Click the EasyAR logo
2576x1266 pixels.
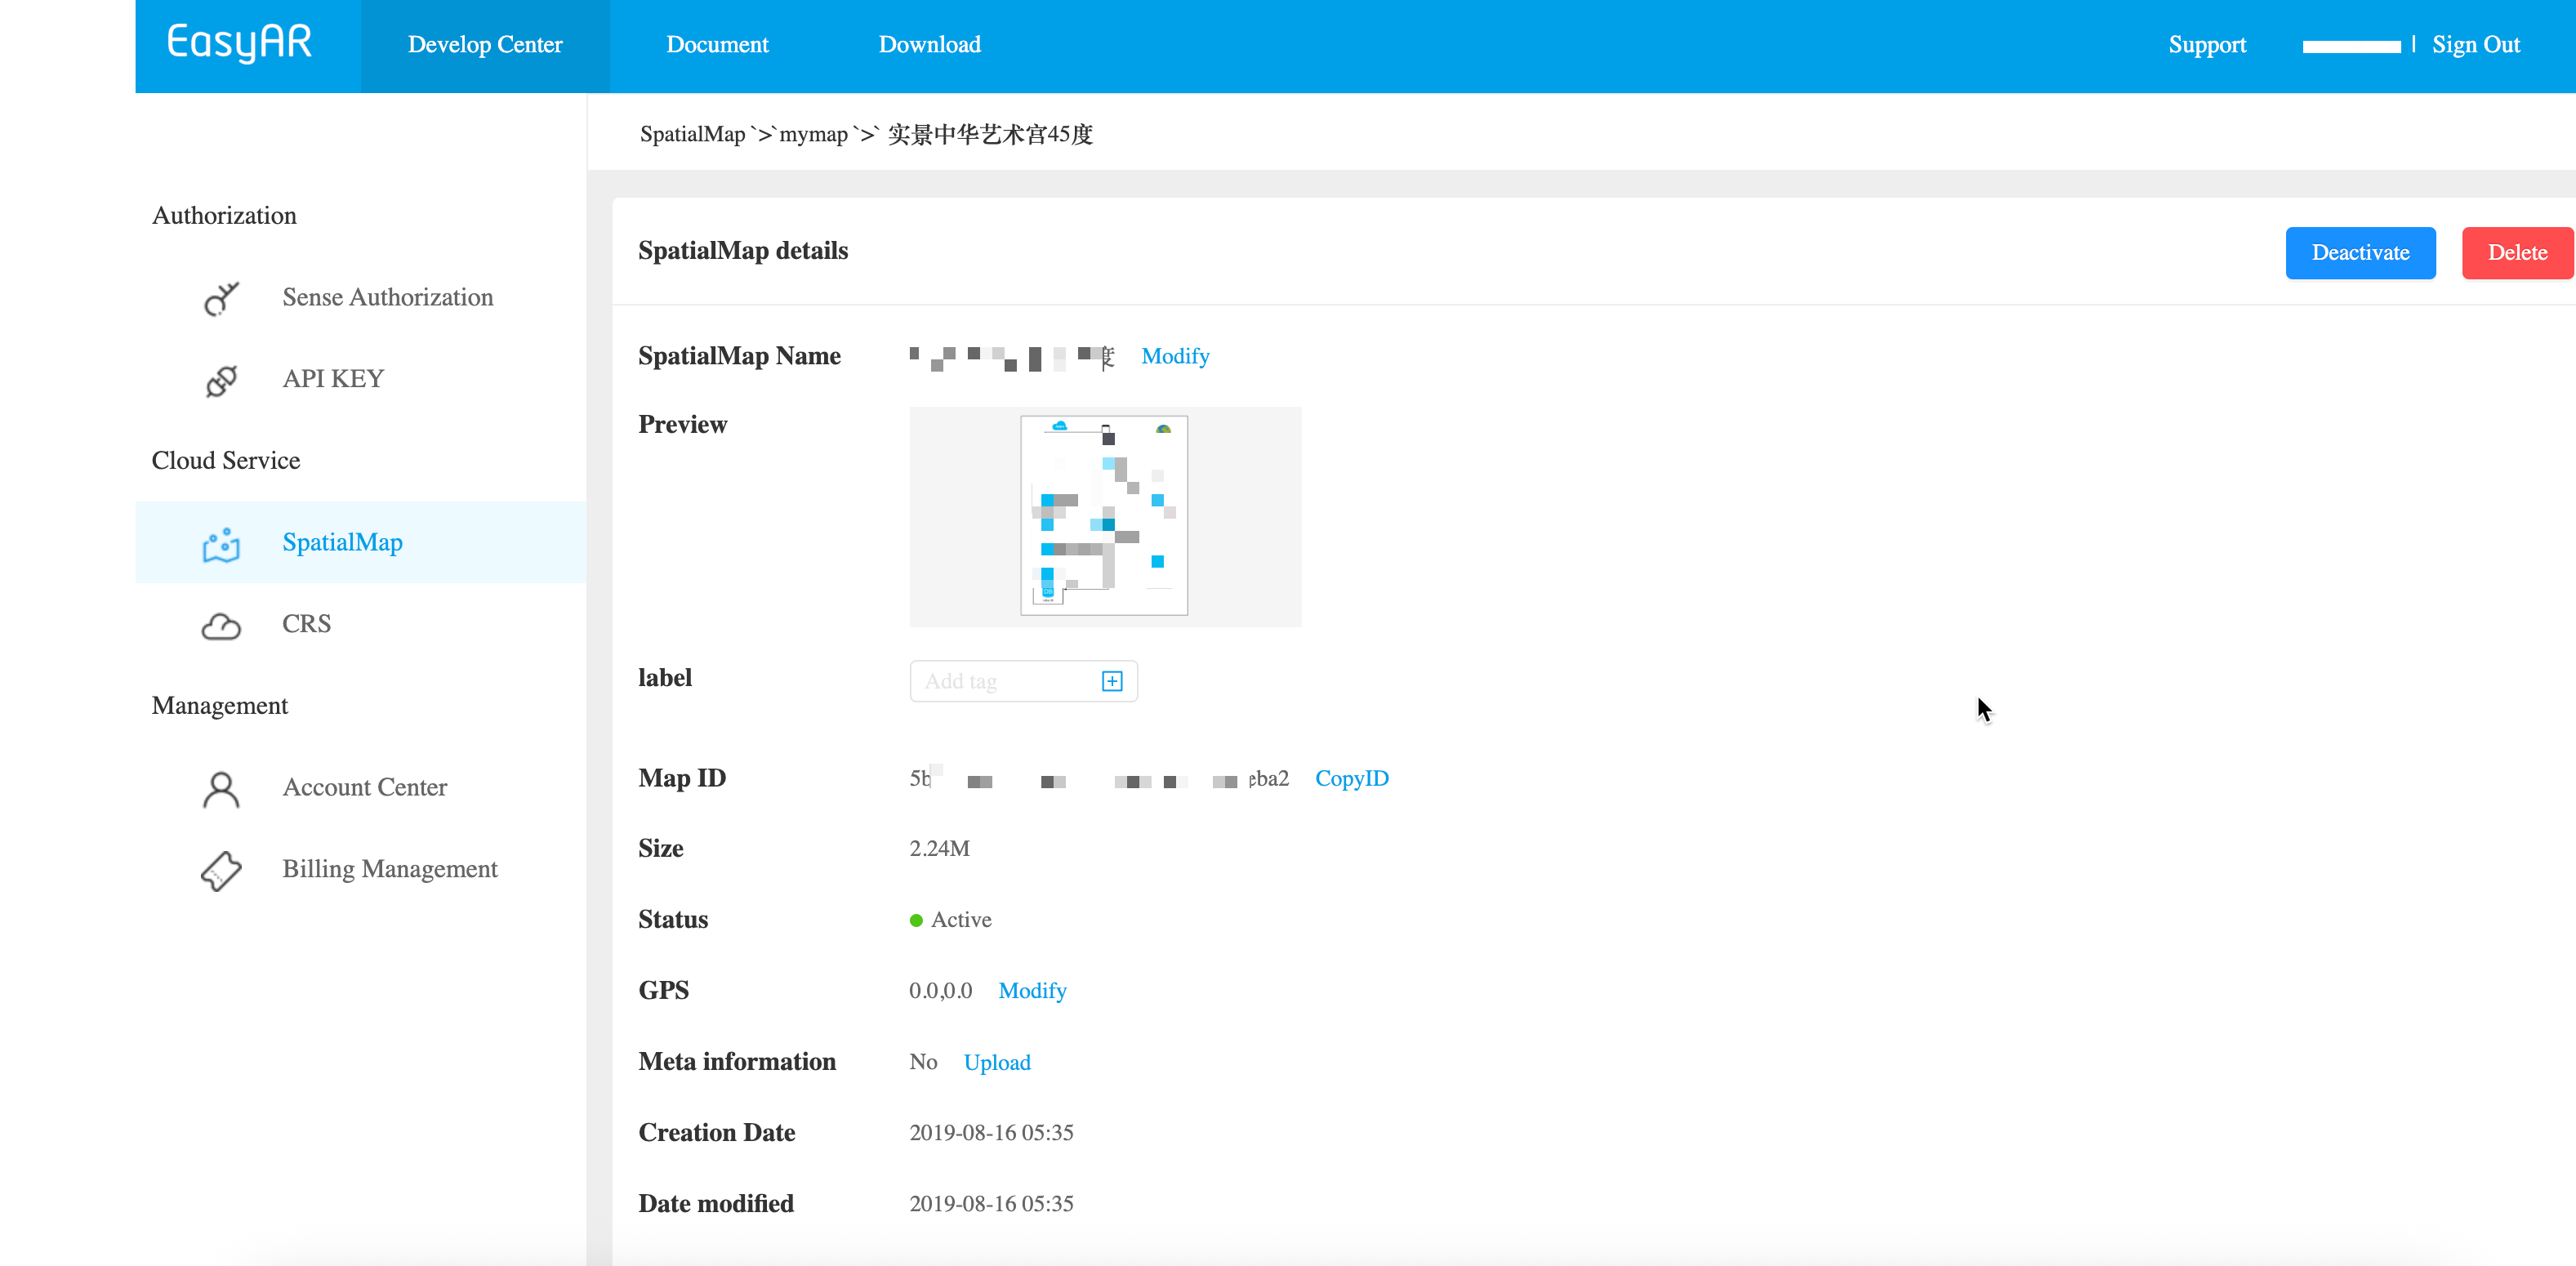239,44
